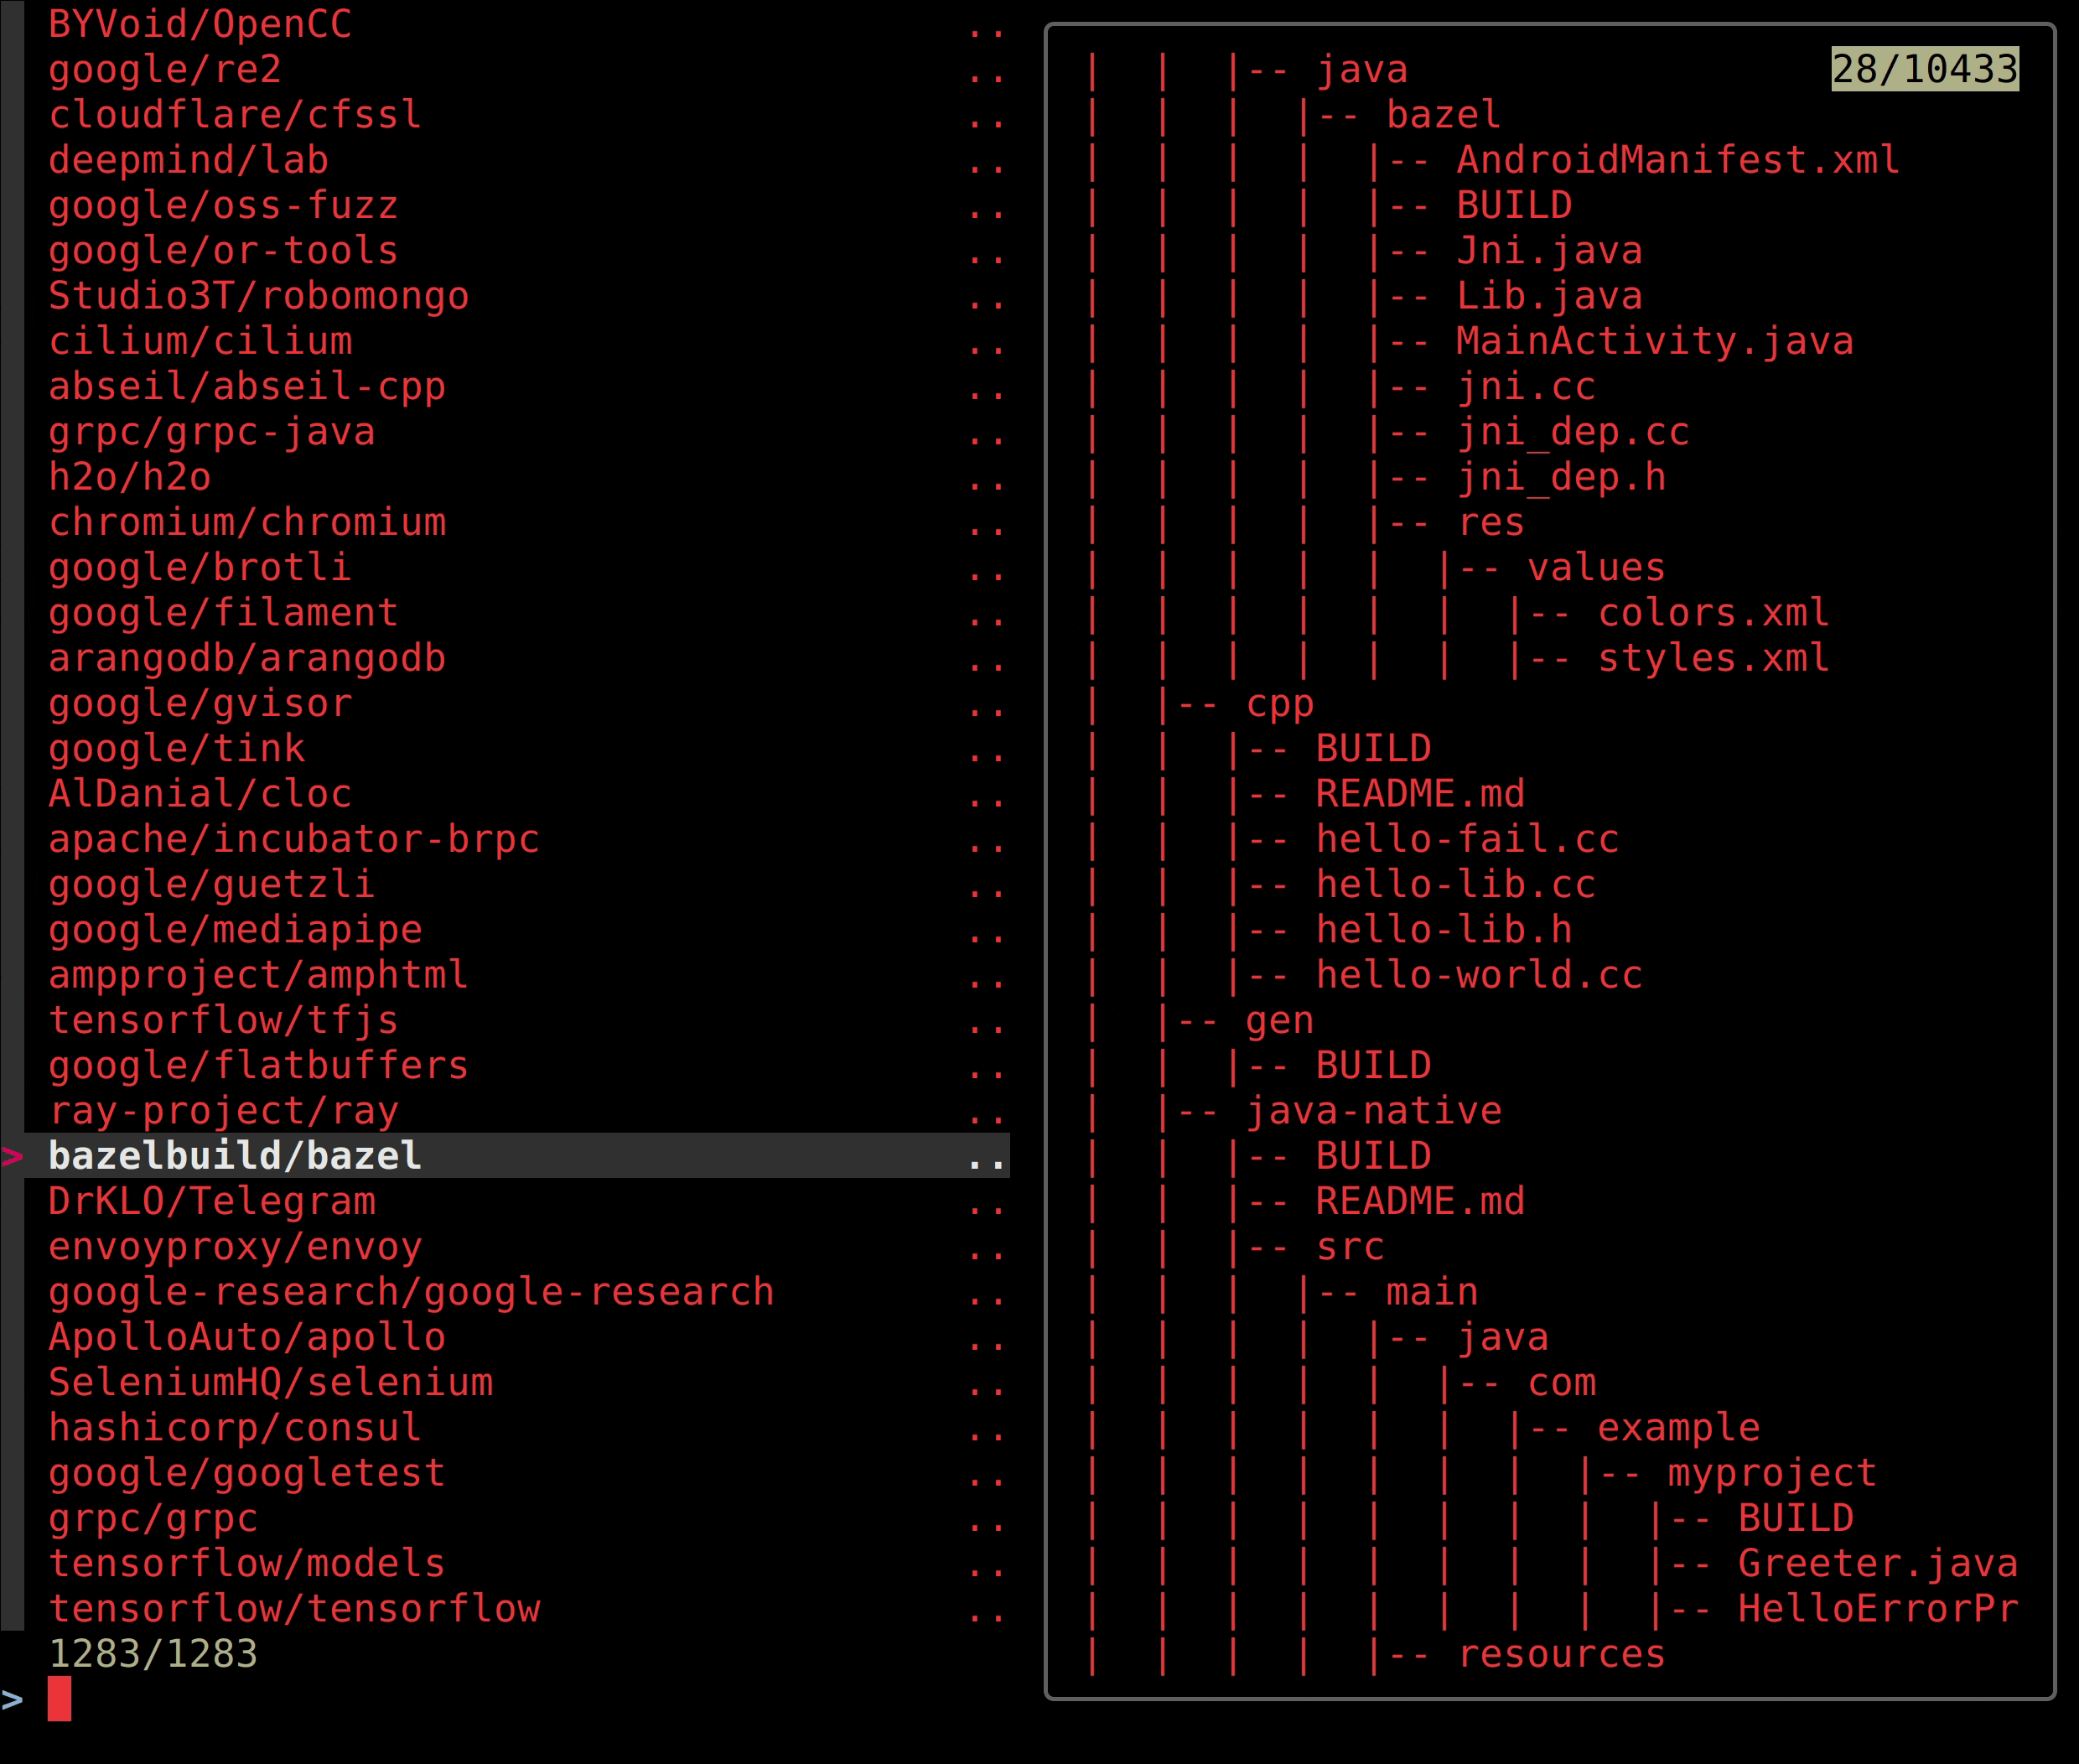Screen dimensions: 2079x1764
Task: Click the java-native folder in the preview
Action: 1373,1111
